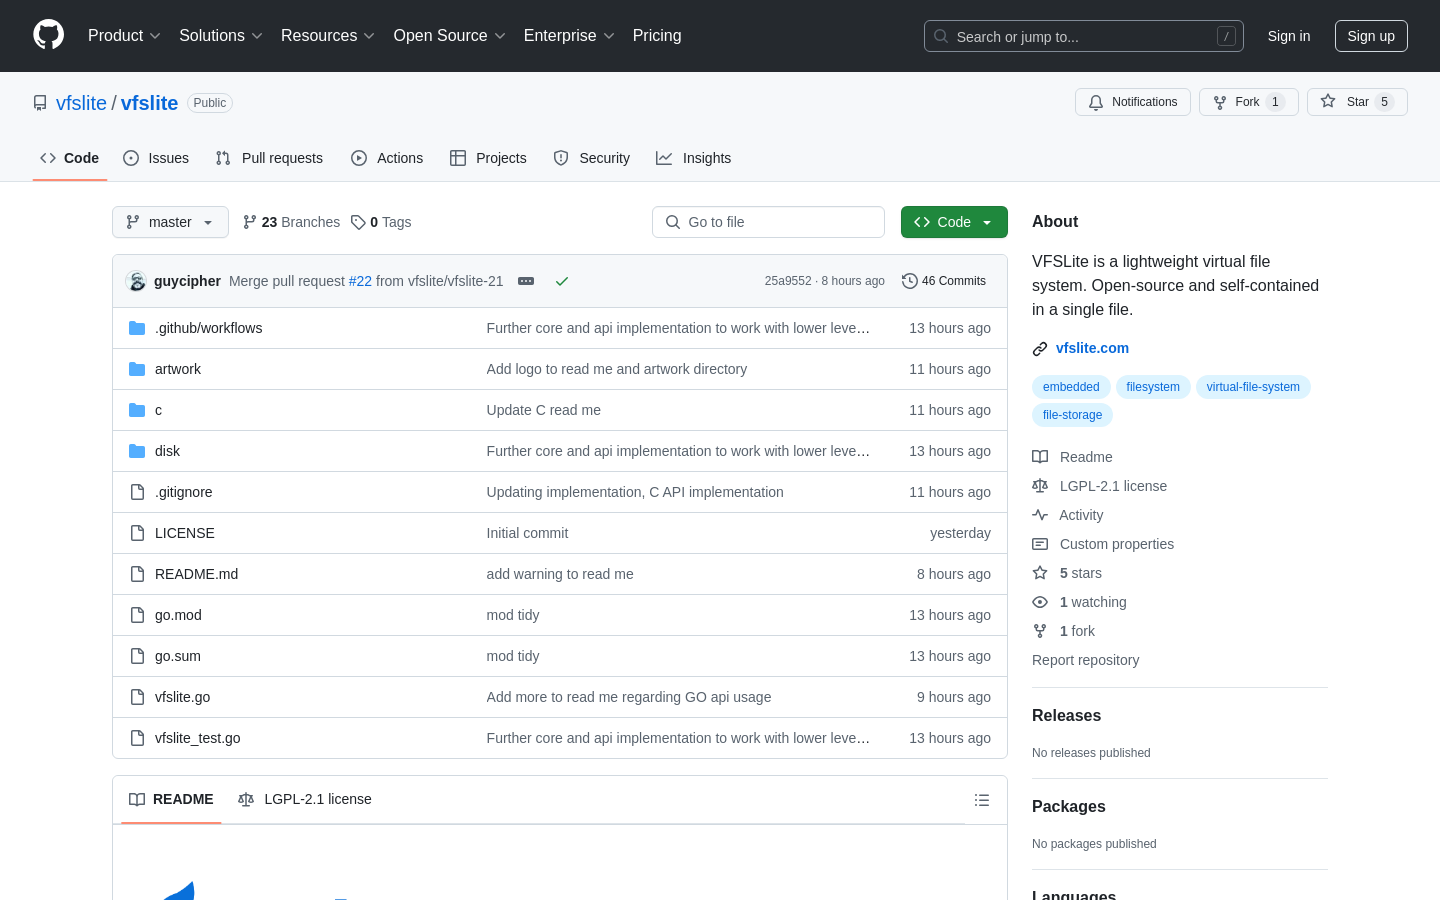Visit vfslite.com website link

click(1092, 348)
